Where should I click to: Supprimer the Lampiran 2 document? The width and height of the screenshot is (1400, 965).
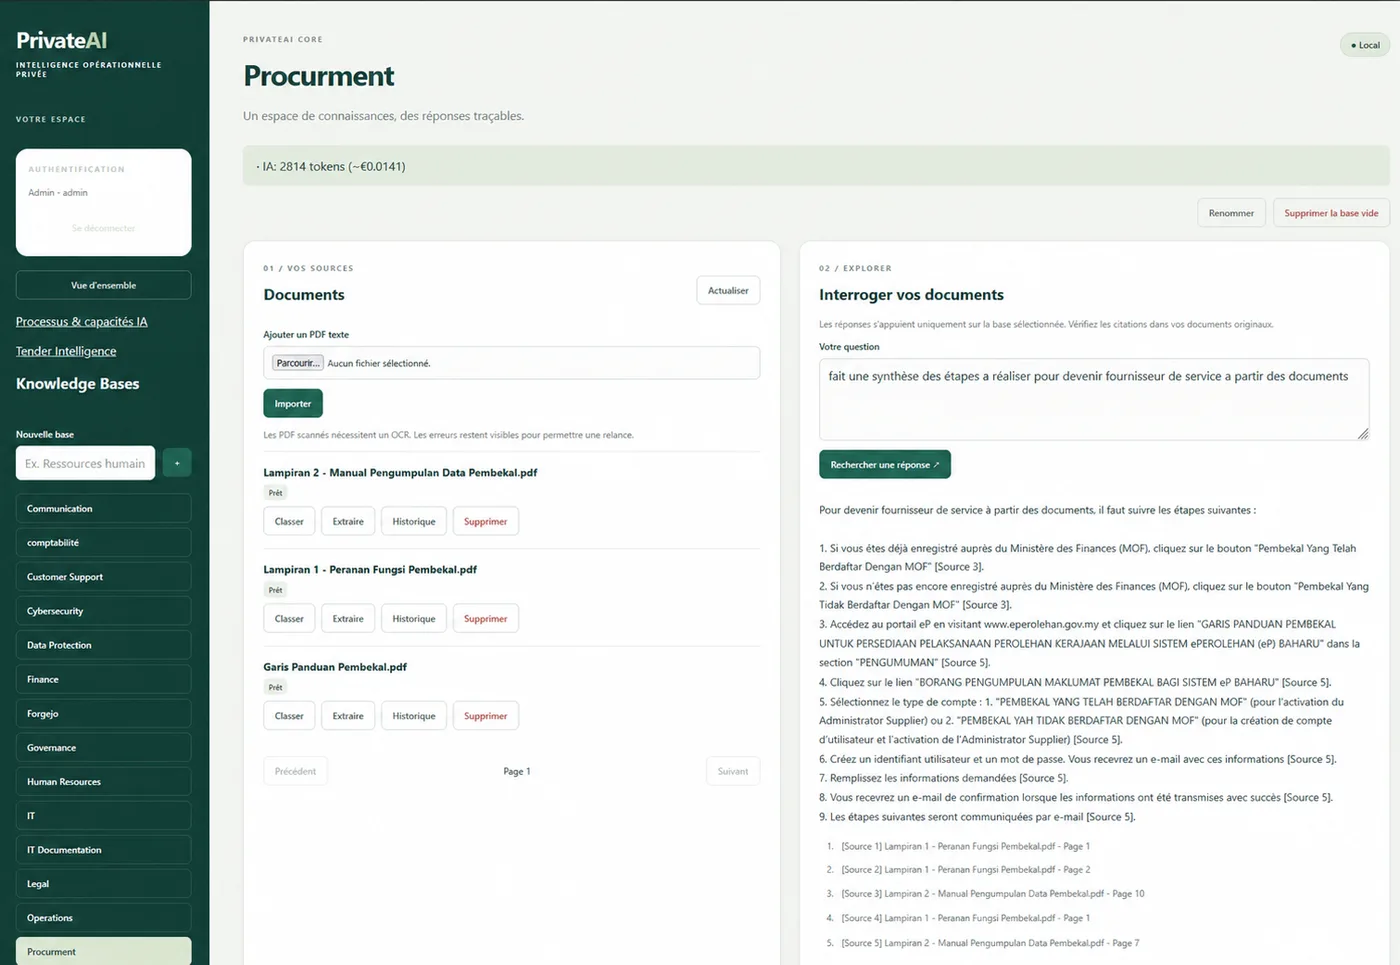[486, 521]
